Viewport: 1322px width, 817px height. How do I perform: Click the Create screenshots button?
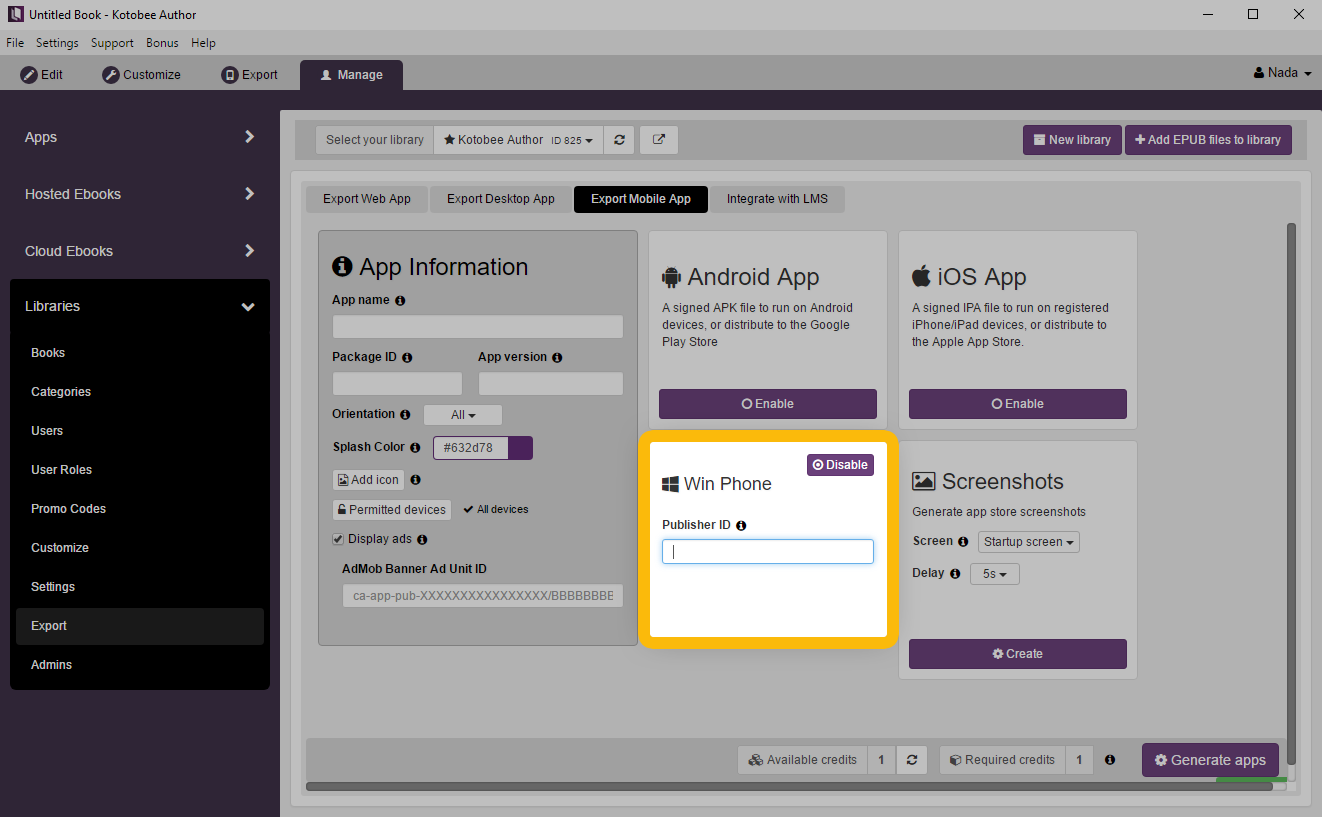pos(1018,654)
